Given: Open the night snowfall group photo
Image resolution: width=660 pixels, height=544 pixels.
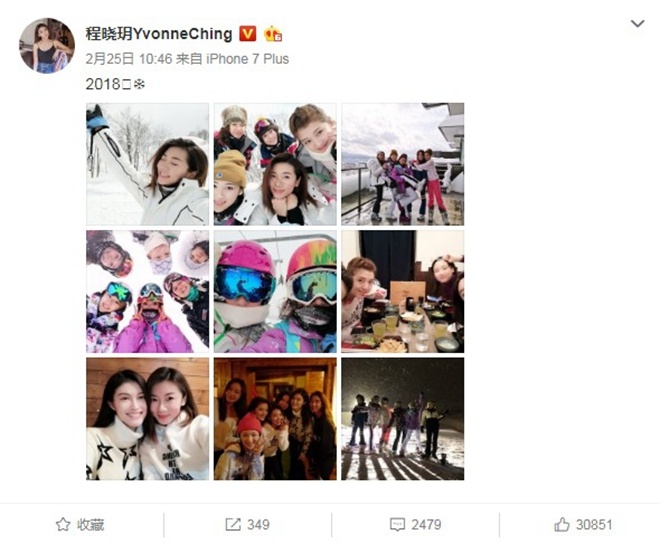Looking at the screenshot, I should (402, 419).
